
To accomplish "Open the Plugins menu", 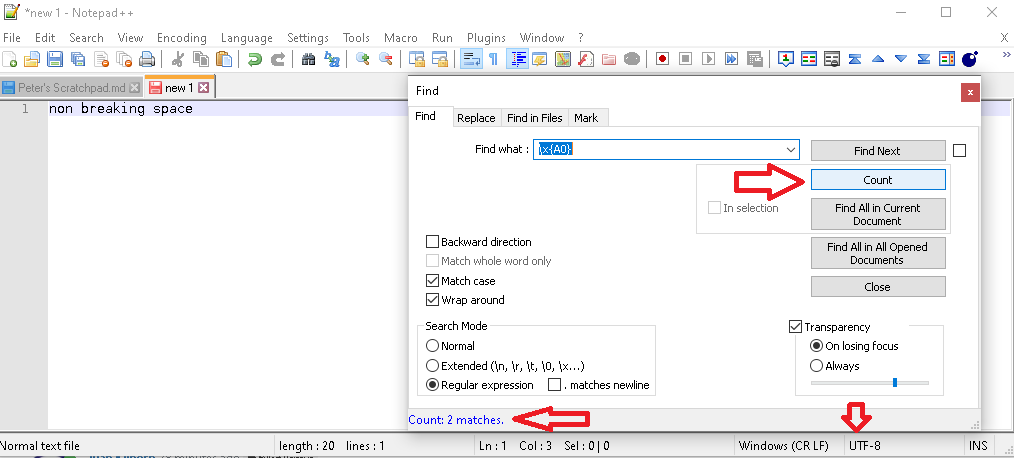I will (x=486, y=38).
